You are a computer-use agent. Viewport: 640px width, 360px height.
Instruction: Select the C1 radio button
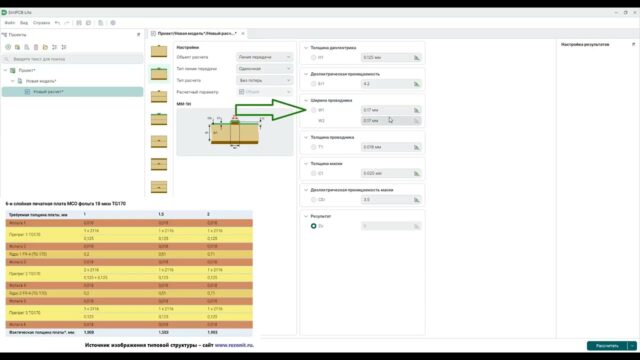coord(313,173)
